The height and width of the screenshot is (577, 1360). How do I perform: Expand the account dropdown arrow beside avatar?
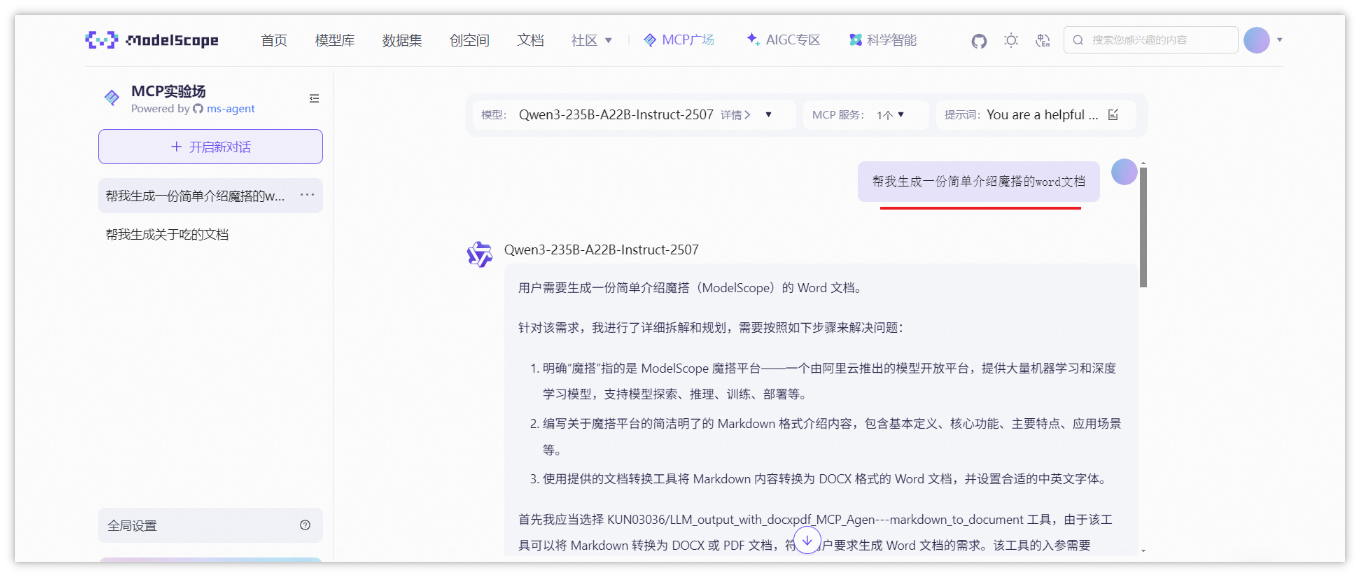click(x=1280, y=41)
